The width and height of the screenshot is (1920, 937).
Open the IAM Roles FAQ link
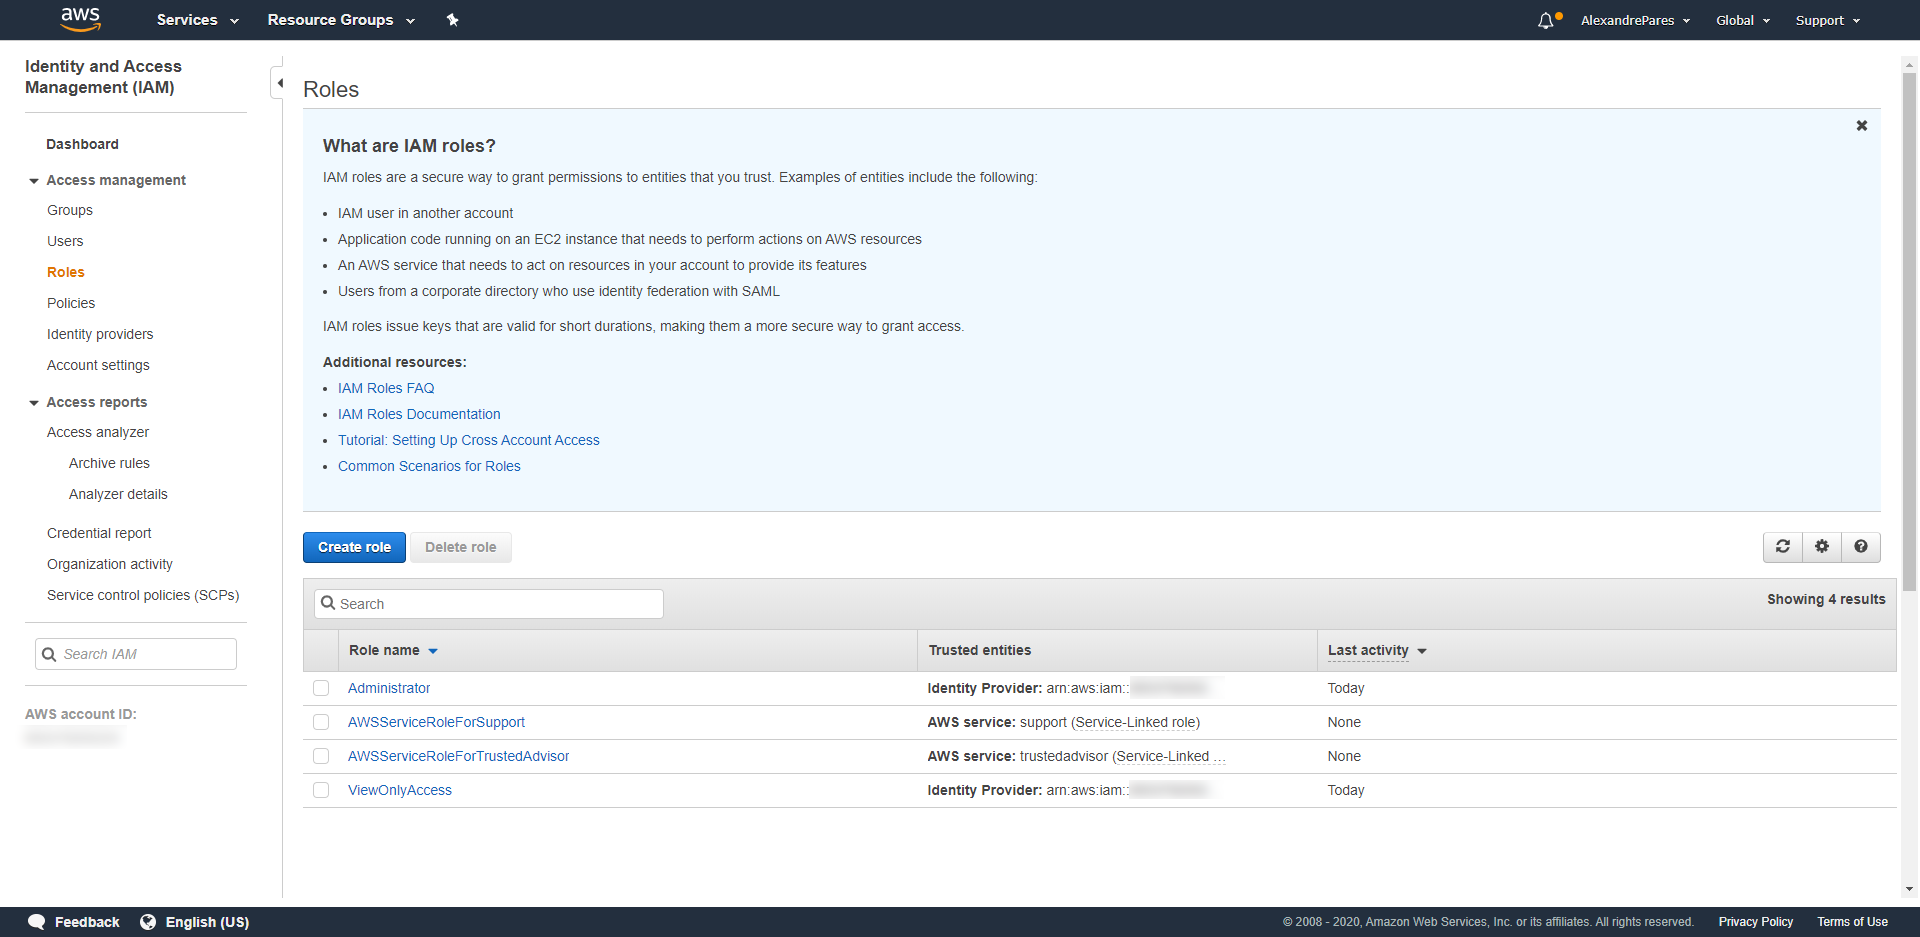point(386,388)
